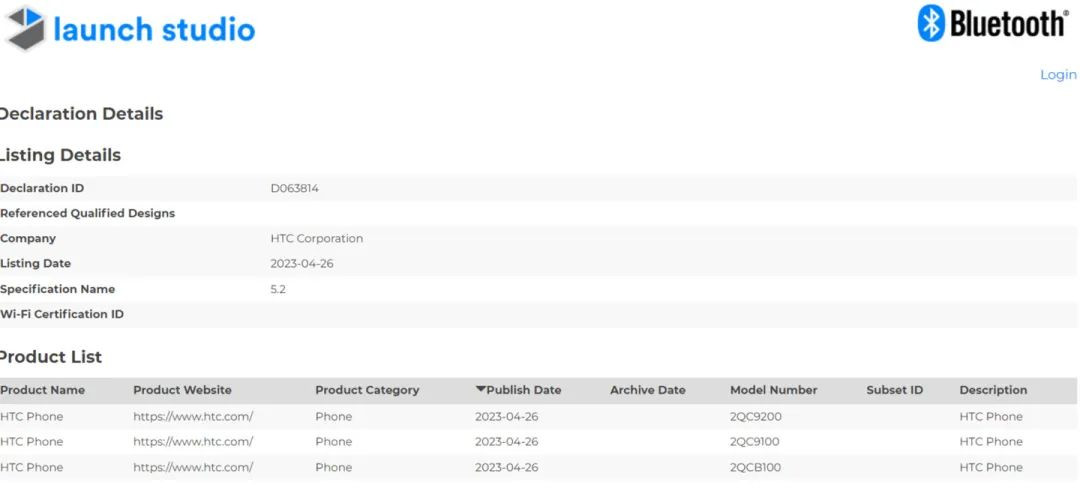Click the launch studio title text

[x=154, y=29]
